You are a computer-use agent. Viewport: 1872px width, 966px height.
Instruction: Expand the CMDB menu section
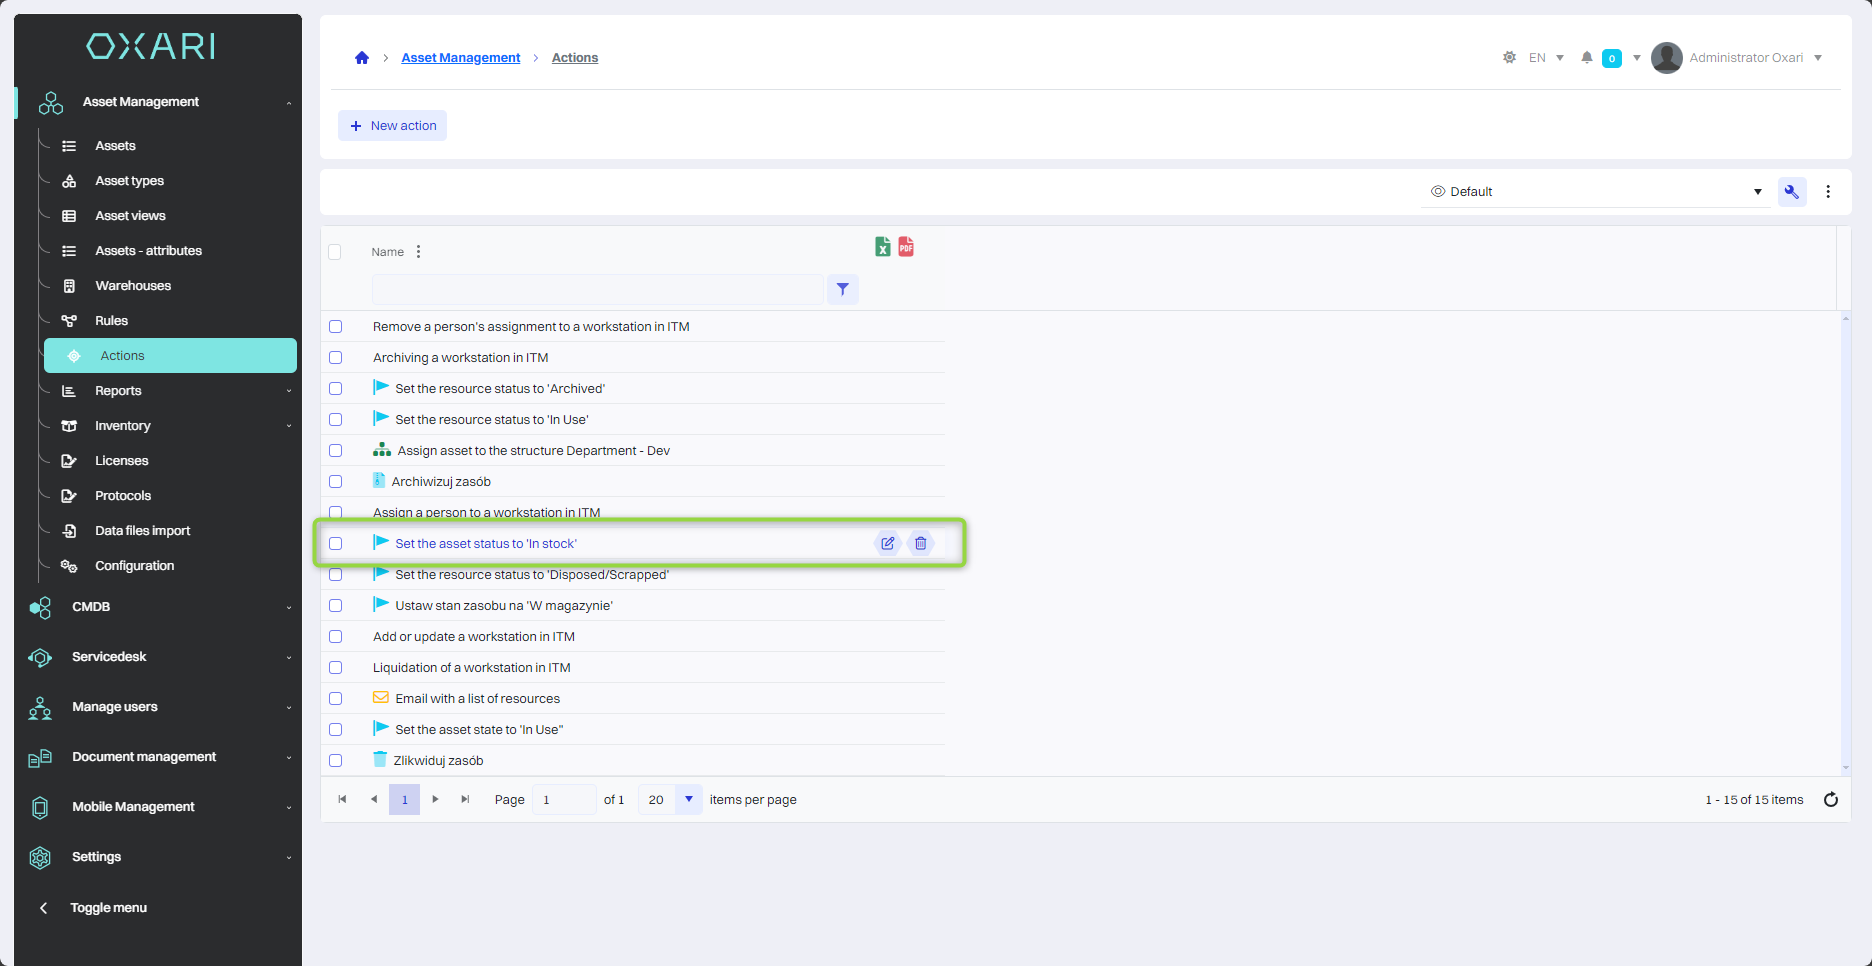(x=160, y=607)
